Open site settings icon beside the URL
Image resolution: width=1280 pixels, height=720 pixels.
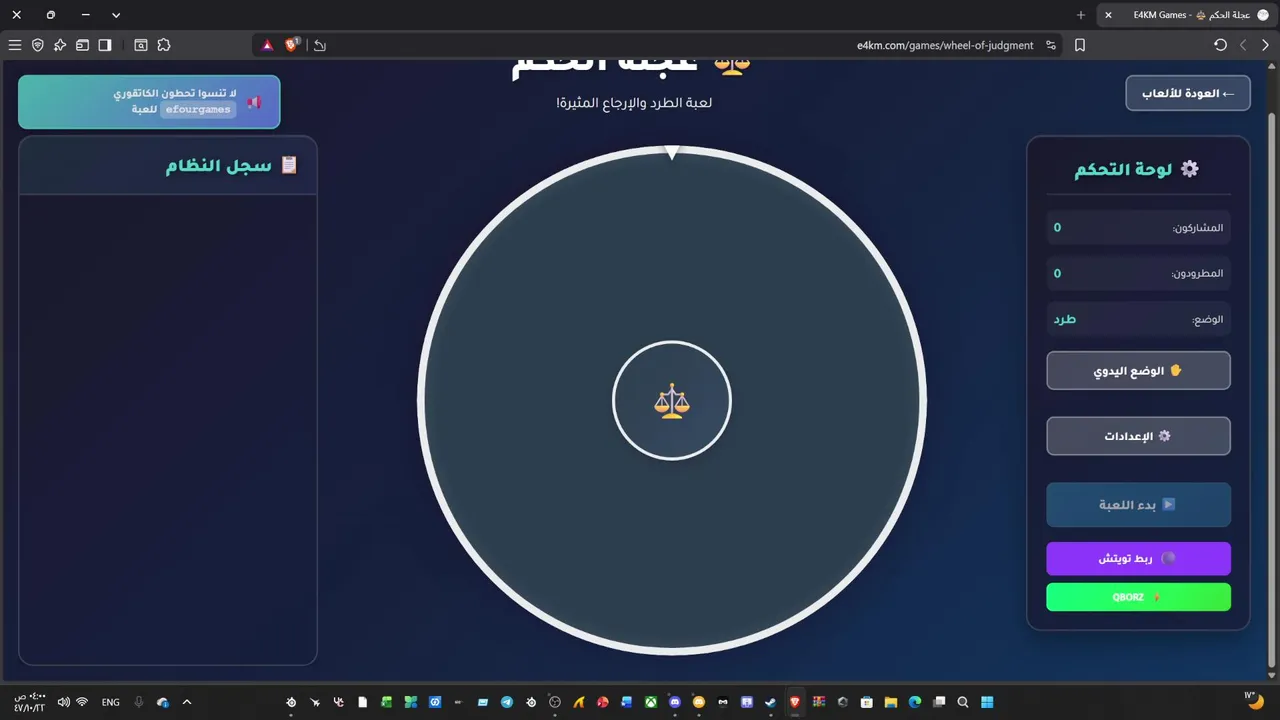pos(1051,45)
